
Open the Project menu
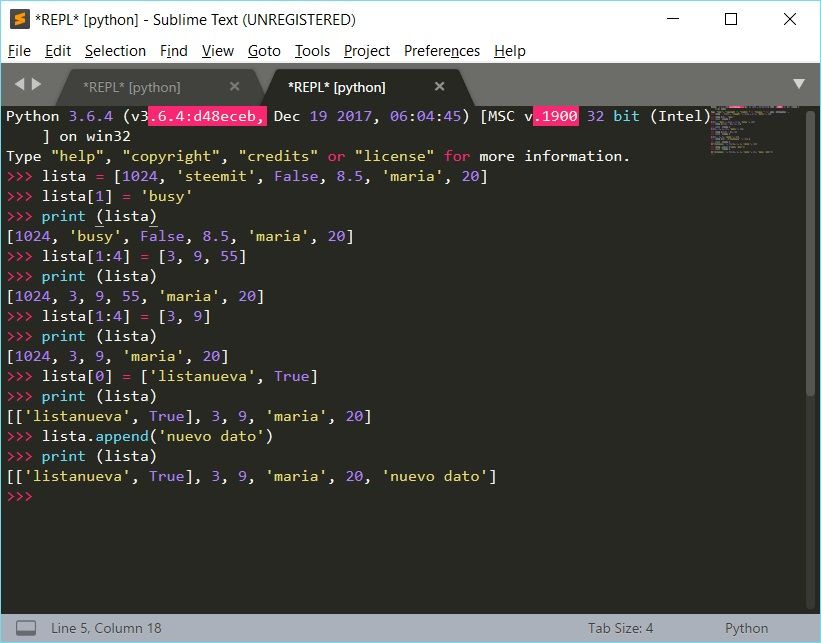pos(367,51)
